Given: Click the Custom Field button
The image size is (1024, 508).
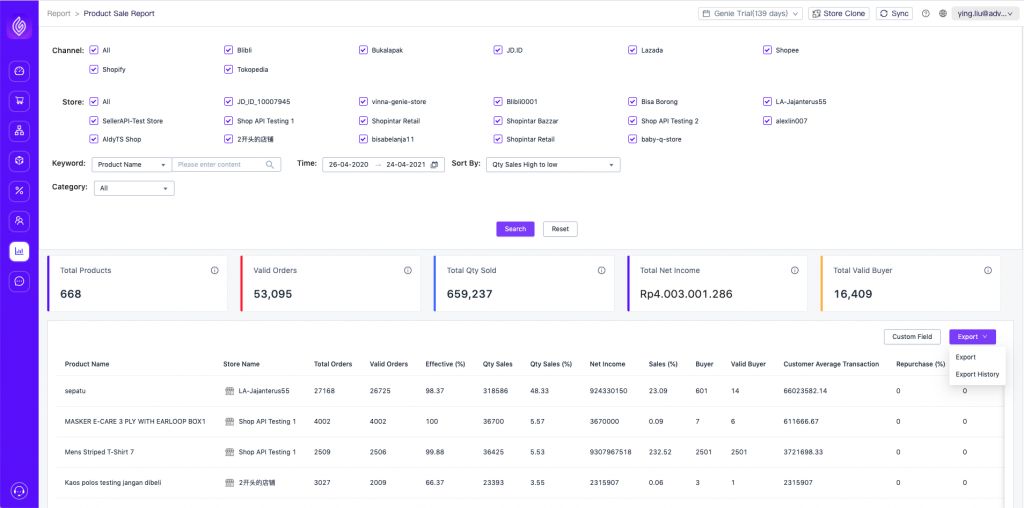Looking at the screenshot, I should 912,337.
